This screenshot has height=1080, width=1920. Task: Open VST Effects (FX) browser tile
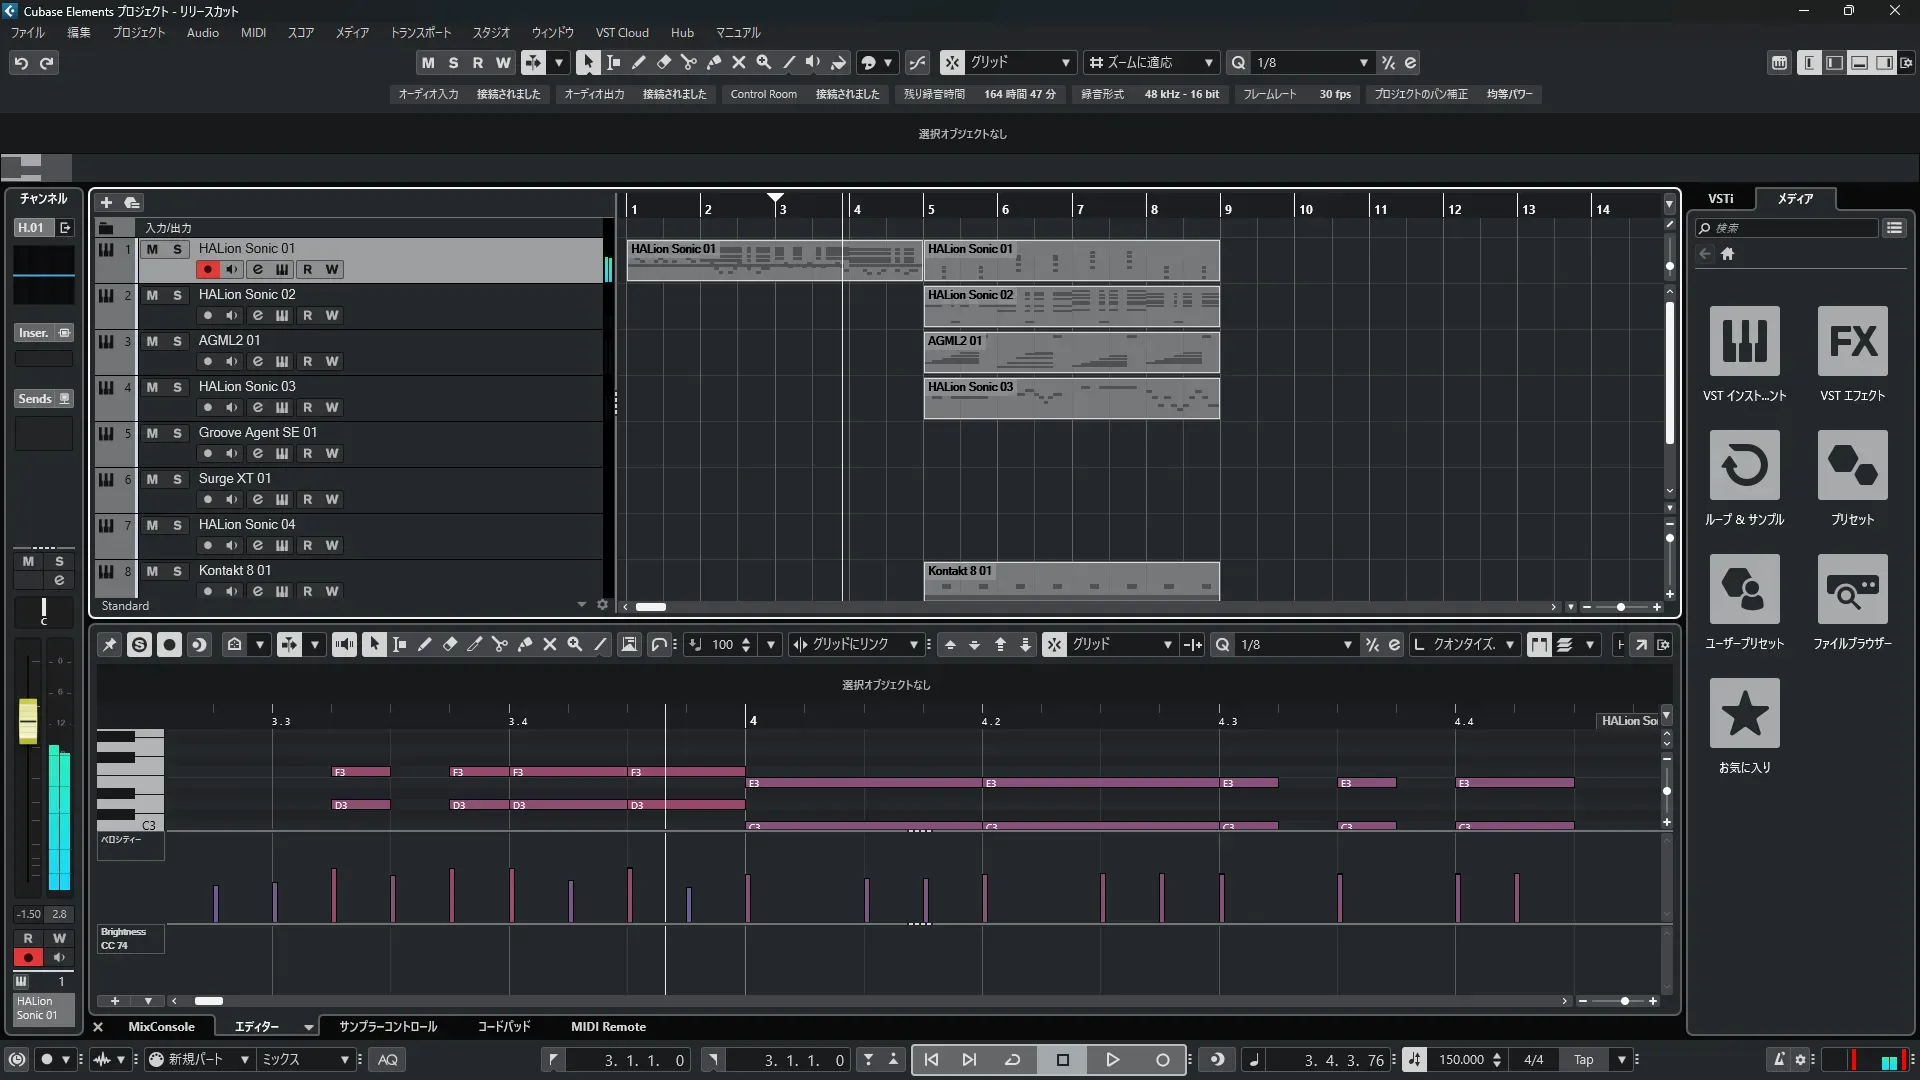point(1852,341)
